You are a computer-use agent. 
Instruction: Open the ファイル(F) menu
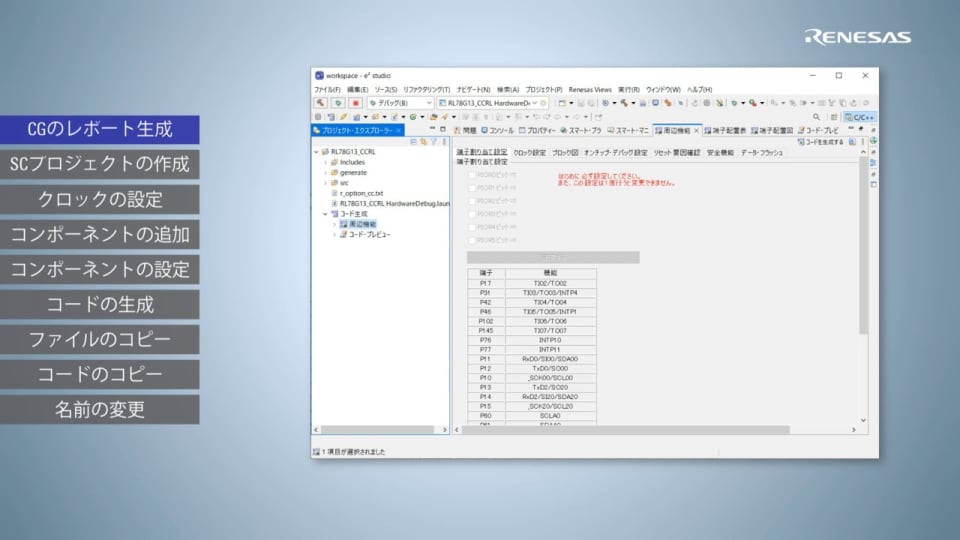coord(327,89)
